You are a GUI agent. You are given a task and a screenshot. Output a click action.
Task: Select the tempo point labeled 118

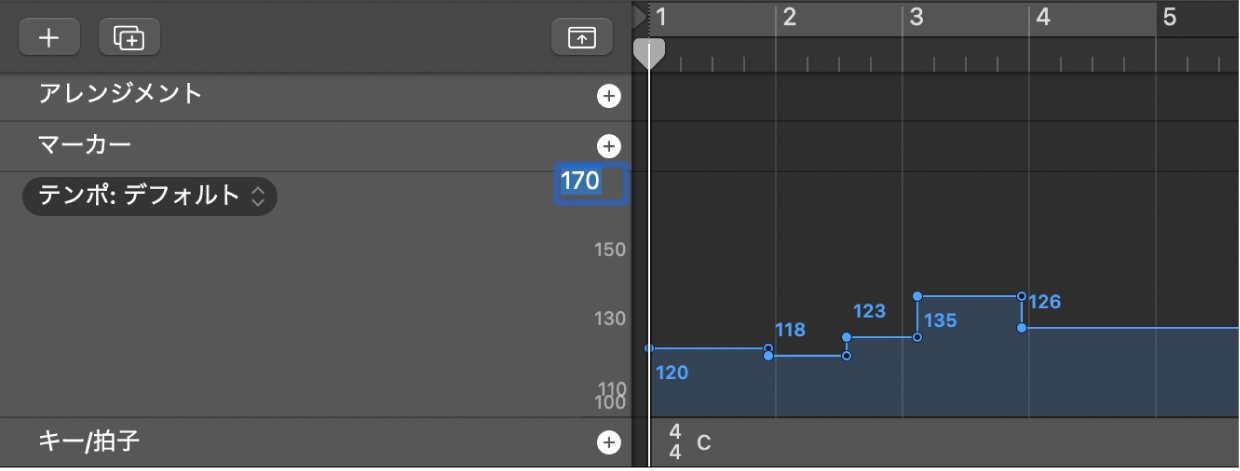point(768,355)
